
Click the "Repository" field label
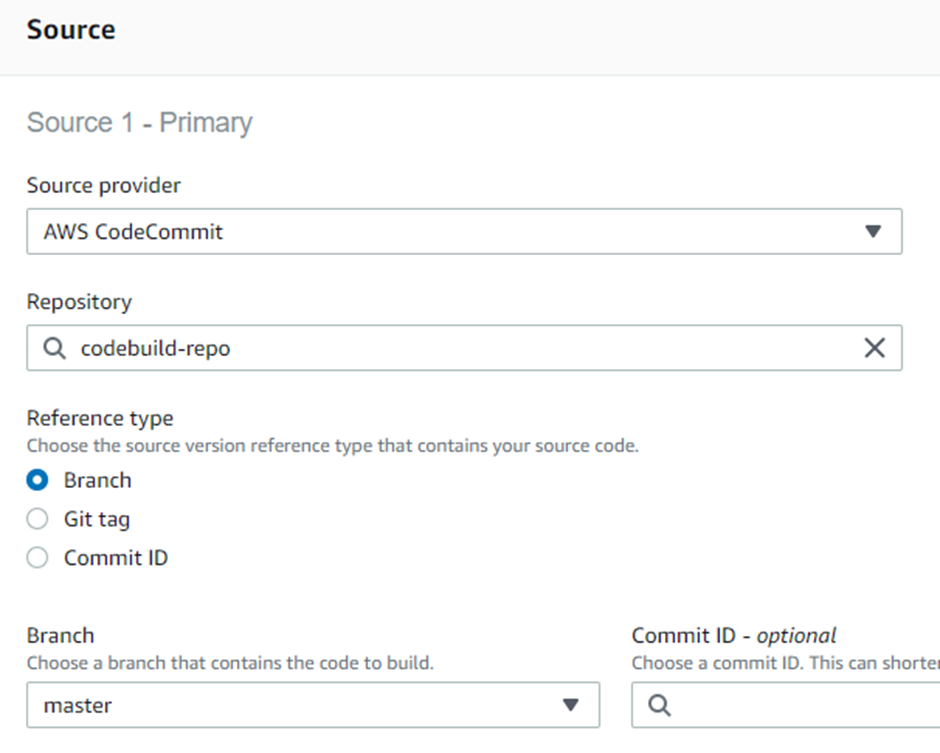79,301
